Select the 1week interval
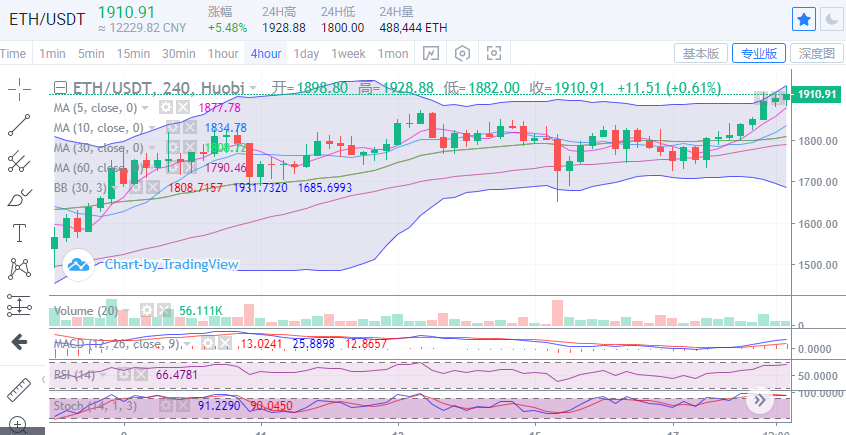Image resolution: width=846 pixels, height=435 pixels. [x=348, y=53]
